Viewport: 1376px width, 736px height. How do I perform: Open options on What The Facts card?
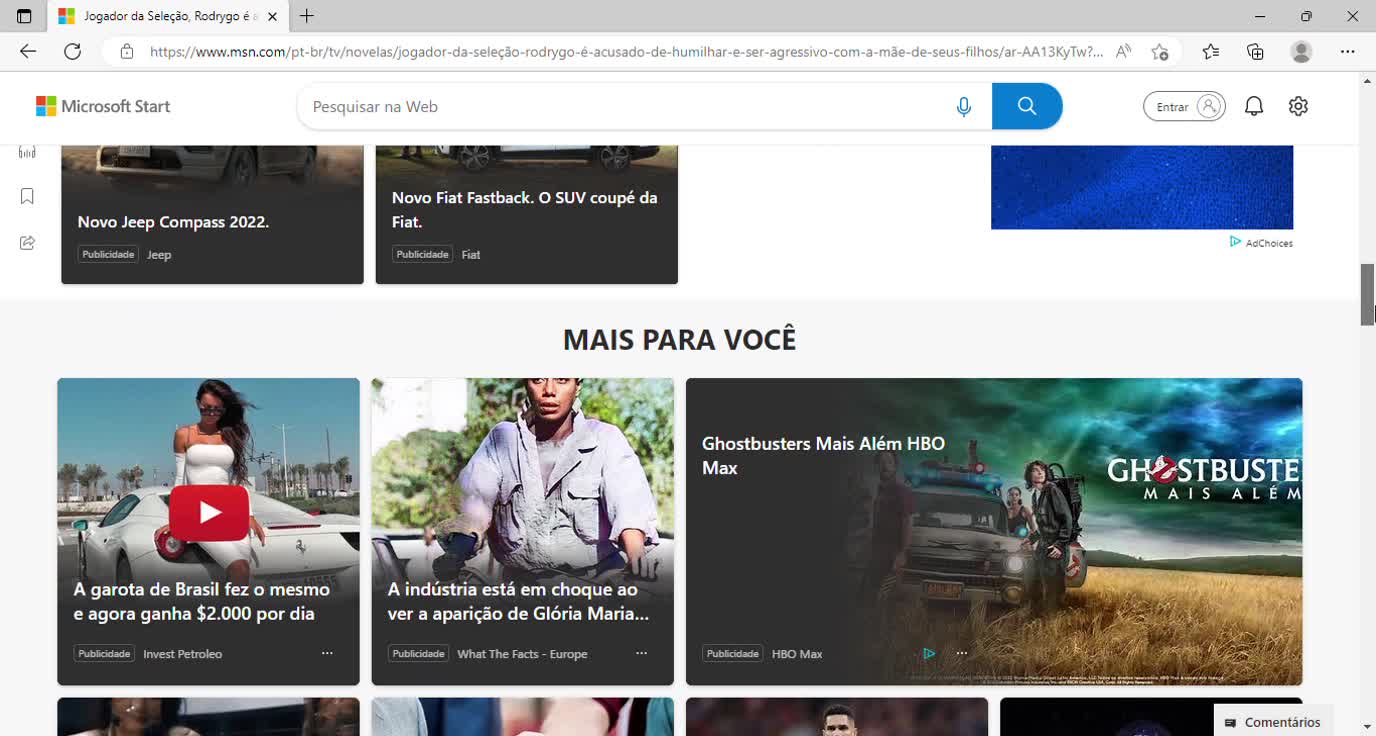[x=641, y=653]
